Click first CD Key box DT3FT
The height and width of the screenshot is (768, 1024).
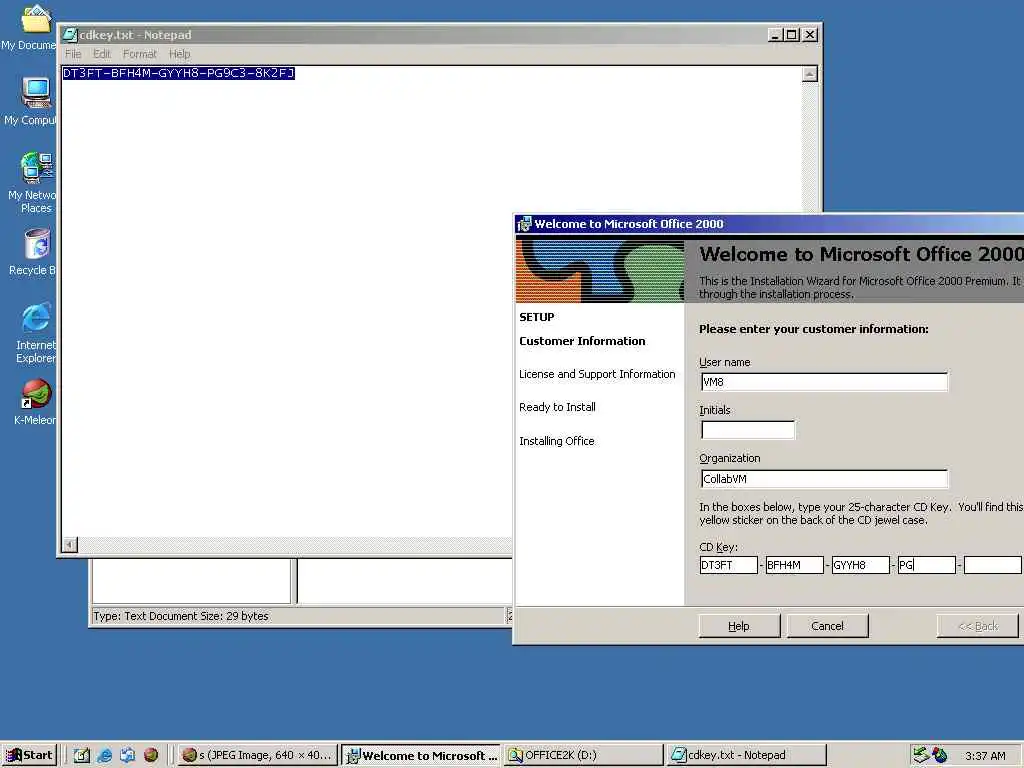click(x=728, y=565)
